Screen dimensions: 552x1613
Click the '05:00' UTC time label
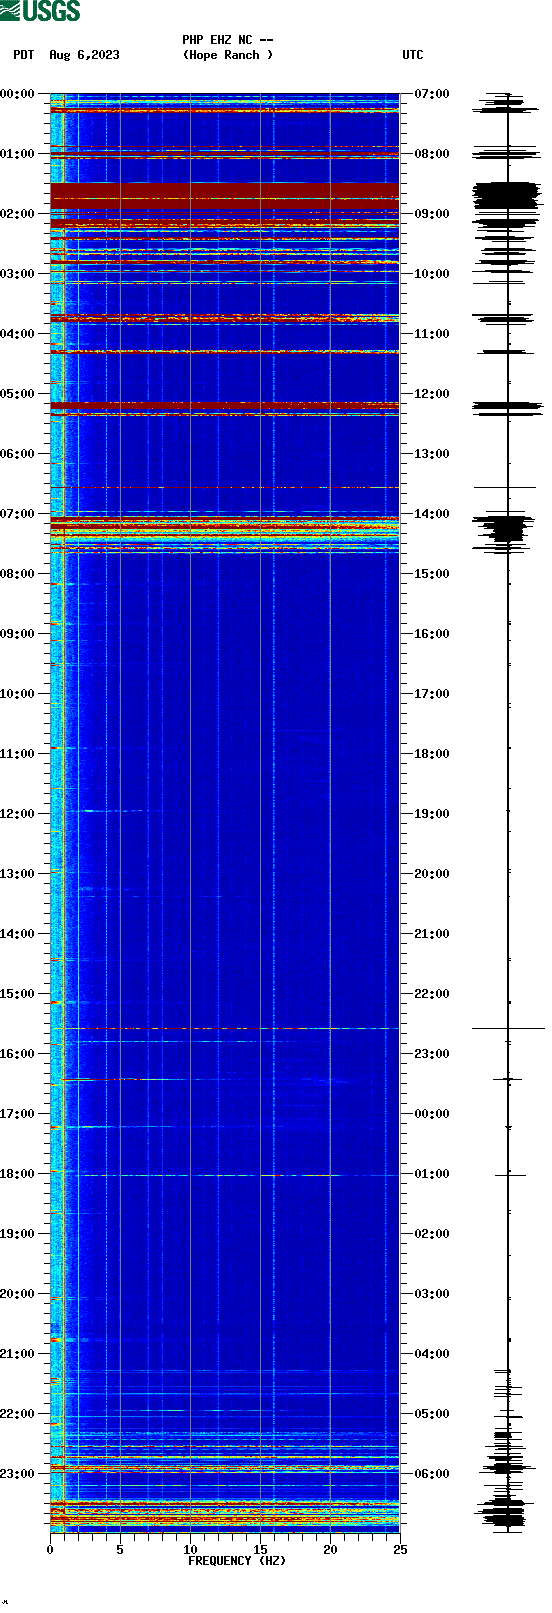pos(432,1414)
